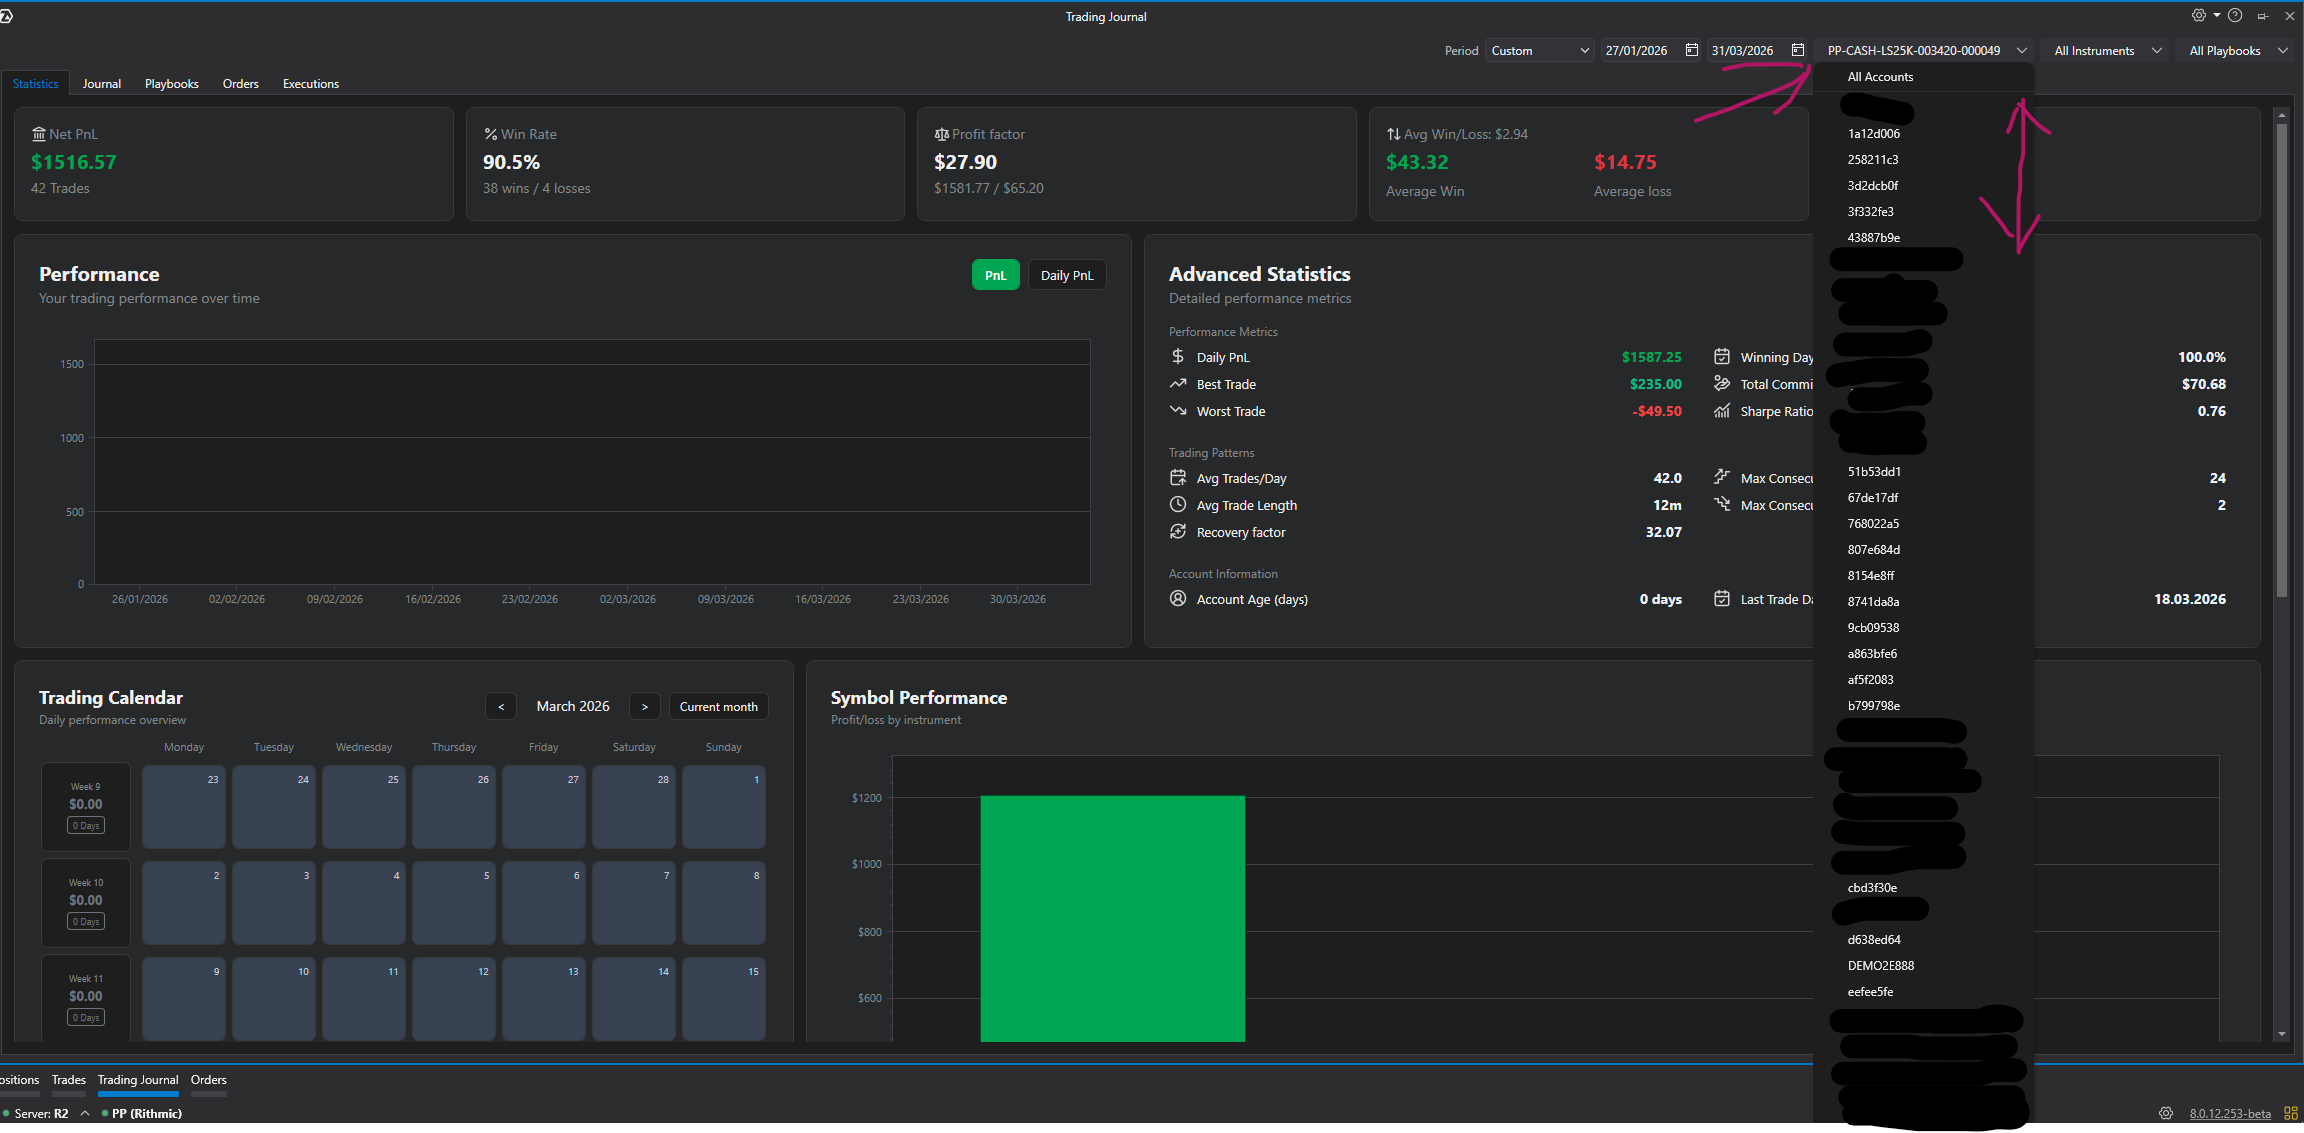
Task: Open calendar picker for the 27/01/2026 start date
Action: (x=1691, y=50)
